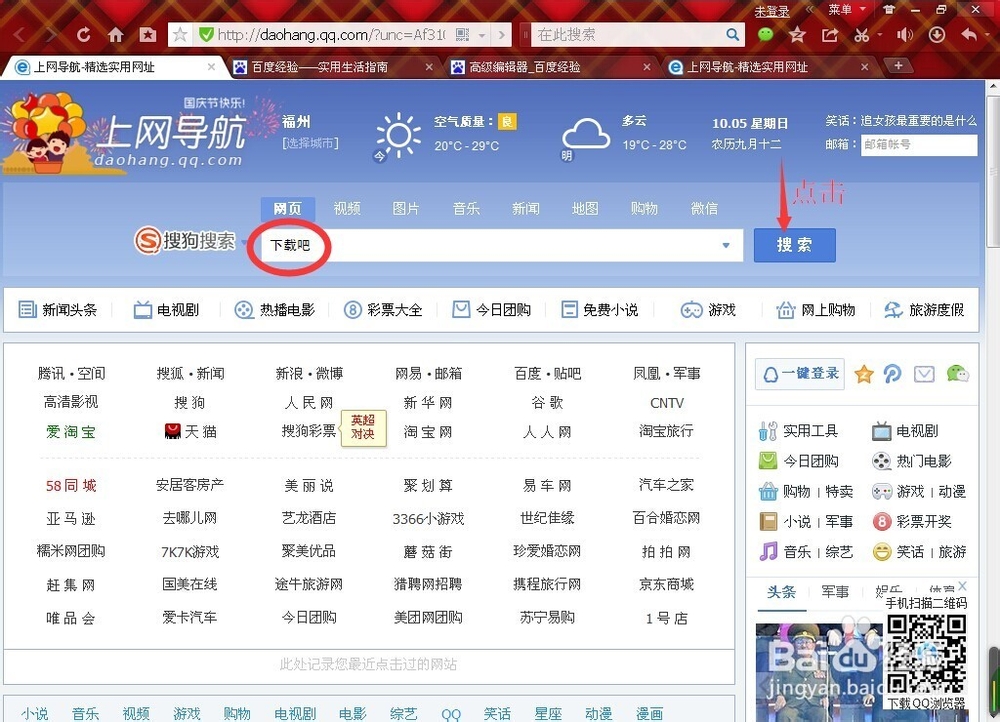Click inside the search input containing 下载吧

click(x=400, y=244)
